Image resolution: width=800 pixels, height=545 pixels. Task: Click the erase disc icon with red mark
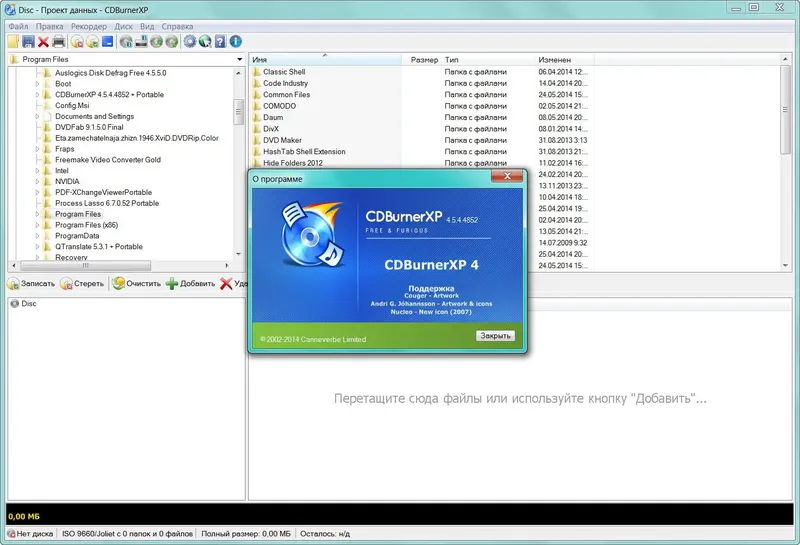(77, 42)
